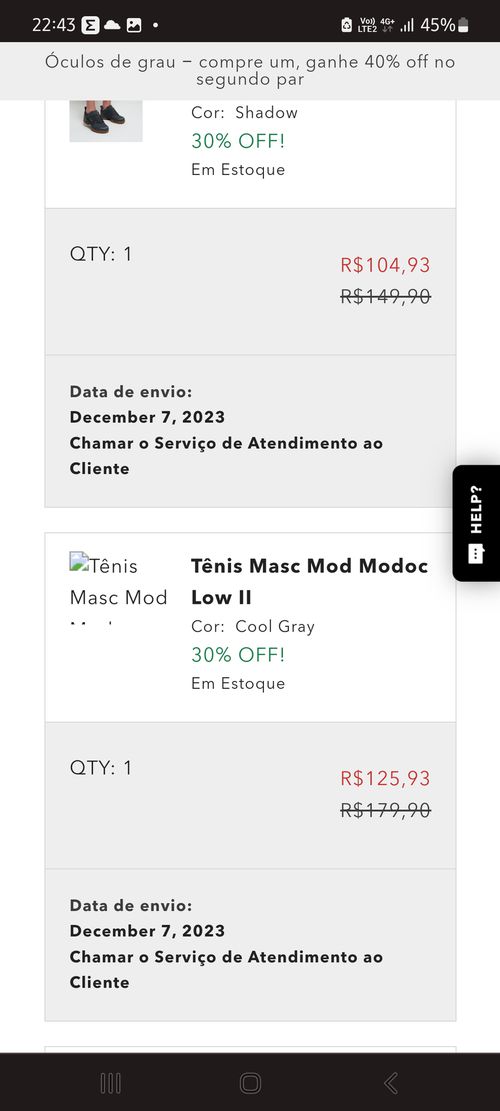Tap the cloud notification icon in status bar
500x1111 pixels.
[112, 26]
